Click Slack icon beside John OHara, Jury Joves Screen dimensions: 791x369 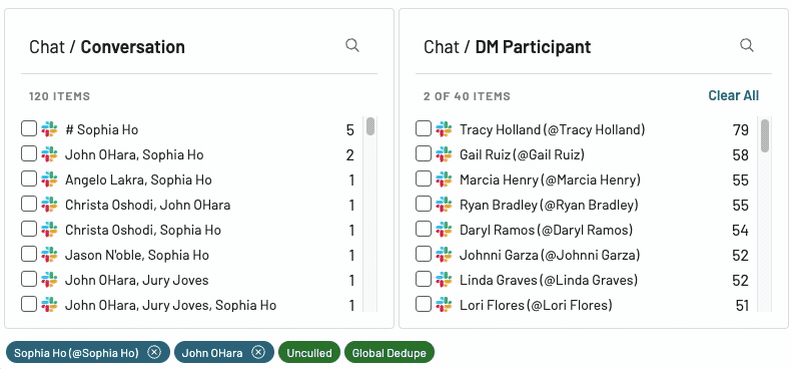(49, 279)
